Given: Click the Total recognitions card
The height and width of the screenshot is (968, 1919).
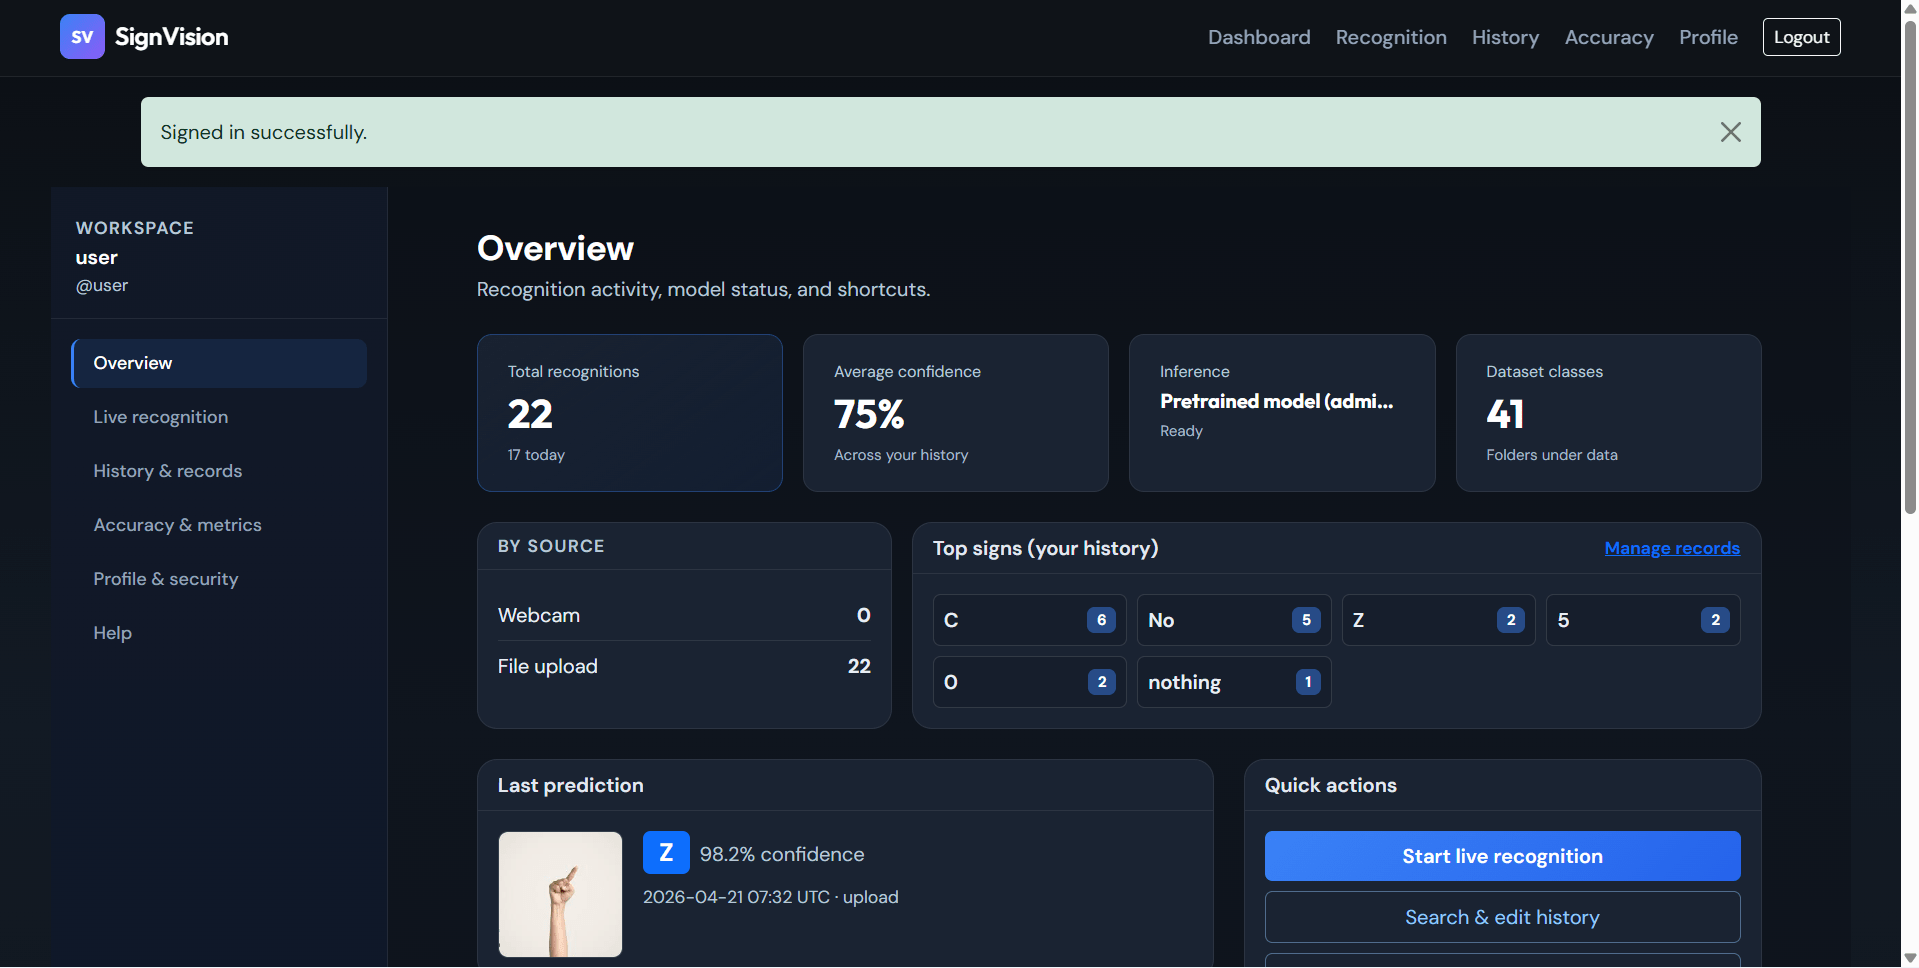Looking at the screenshot, I should tap(630, 413).
